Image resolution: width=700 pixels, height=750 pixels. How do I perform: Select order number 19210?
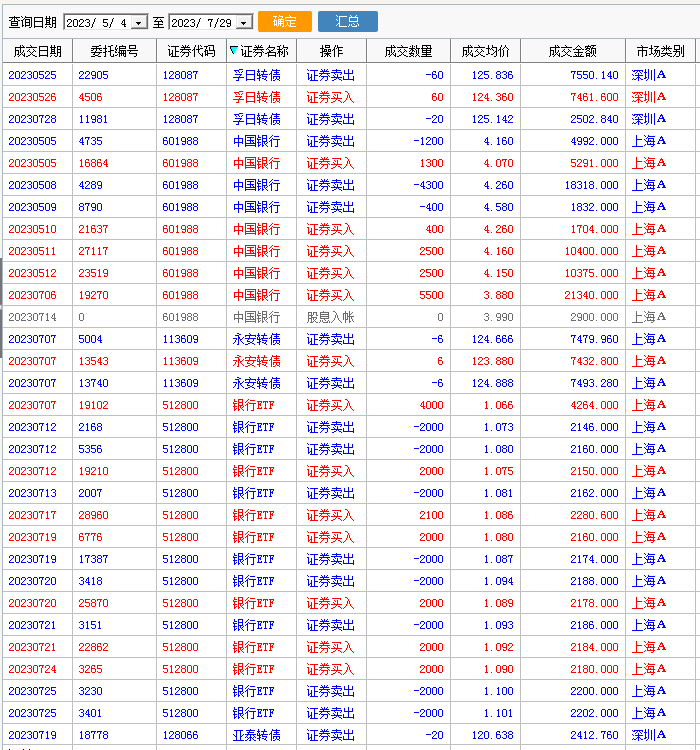pyautogui.click(x=93, y=471)
